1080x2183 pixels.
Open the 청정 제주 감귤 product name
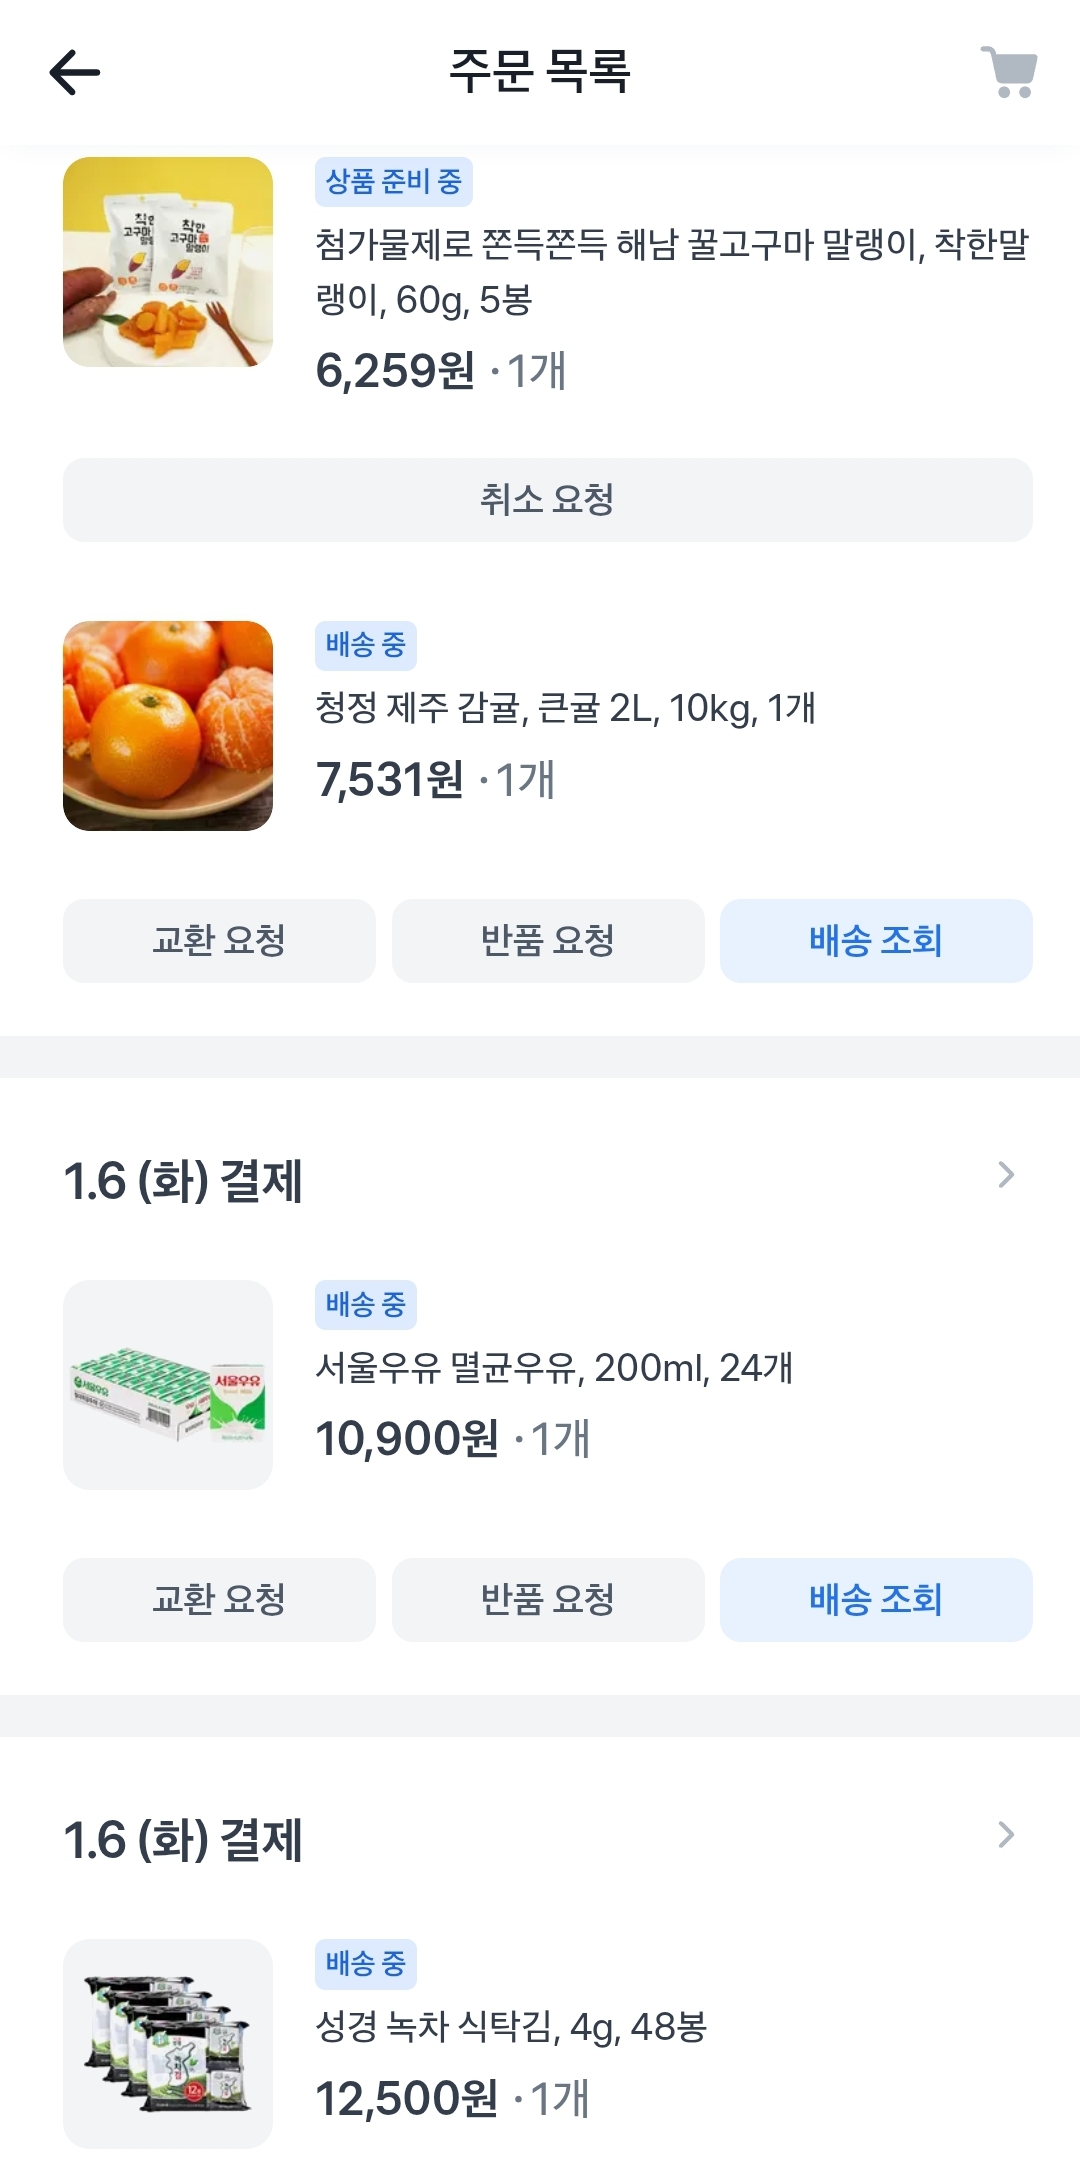pyautogui.click(x=565, y=708)
